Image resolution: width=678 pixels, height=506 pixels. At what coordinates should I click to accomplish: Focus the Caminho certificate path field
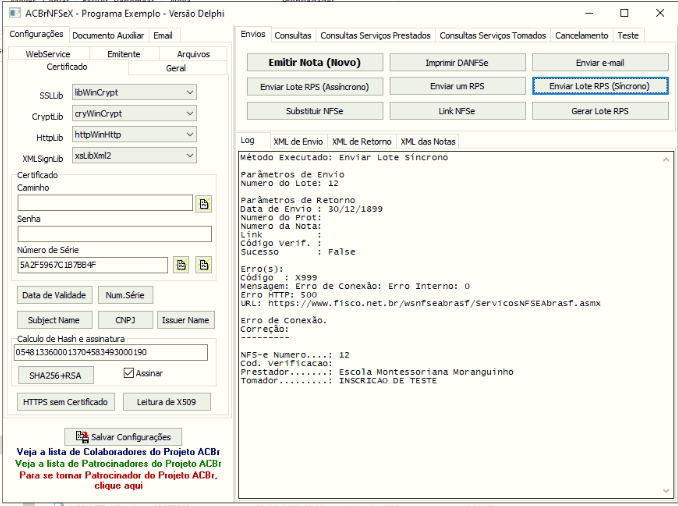[x=105, y=203]
